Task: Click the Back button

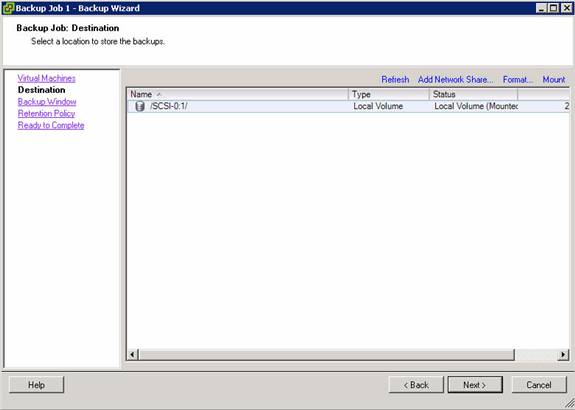Action: click(416, 385)
